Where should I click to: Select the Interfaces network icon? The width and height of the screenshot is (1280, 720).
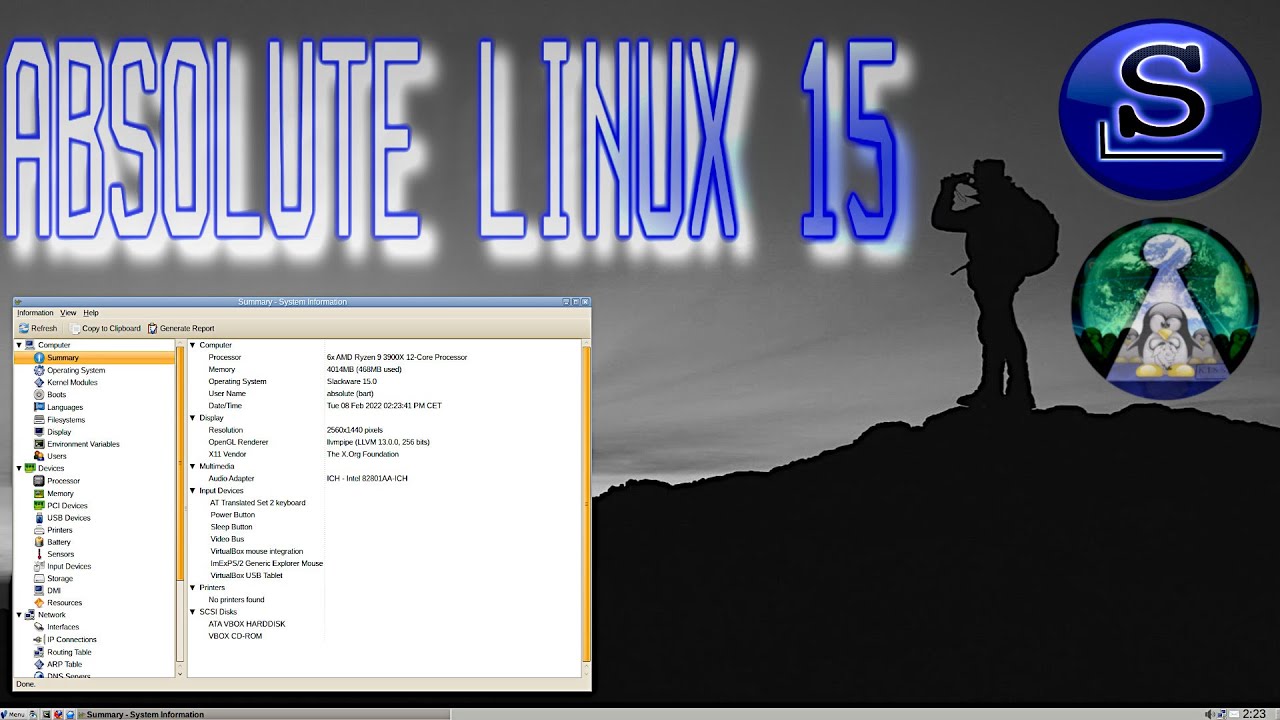point(39,627)
